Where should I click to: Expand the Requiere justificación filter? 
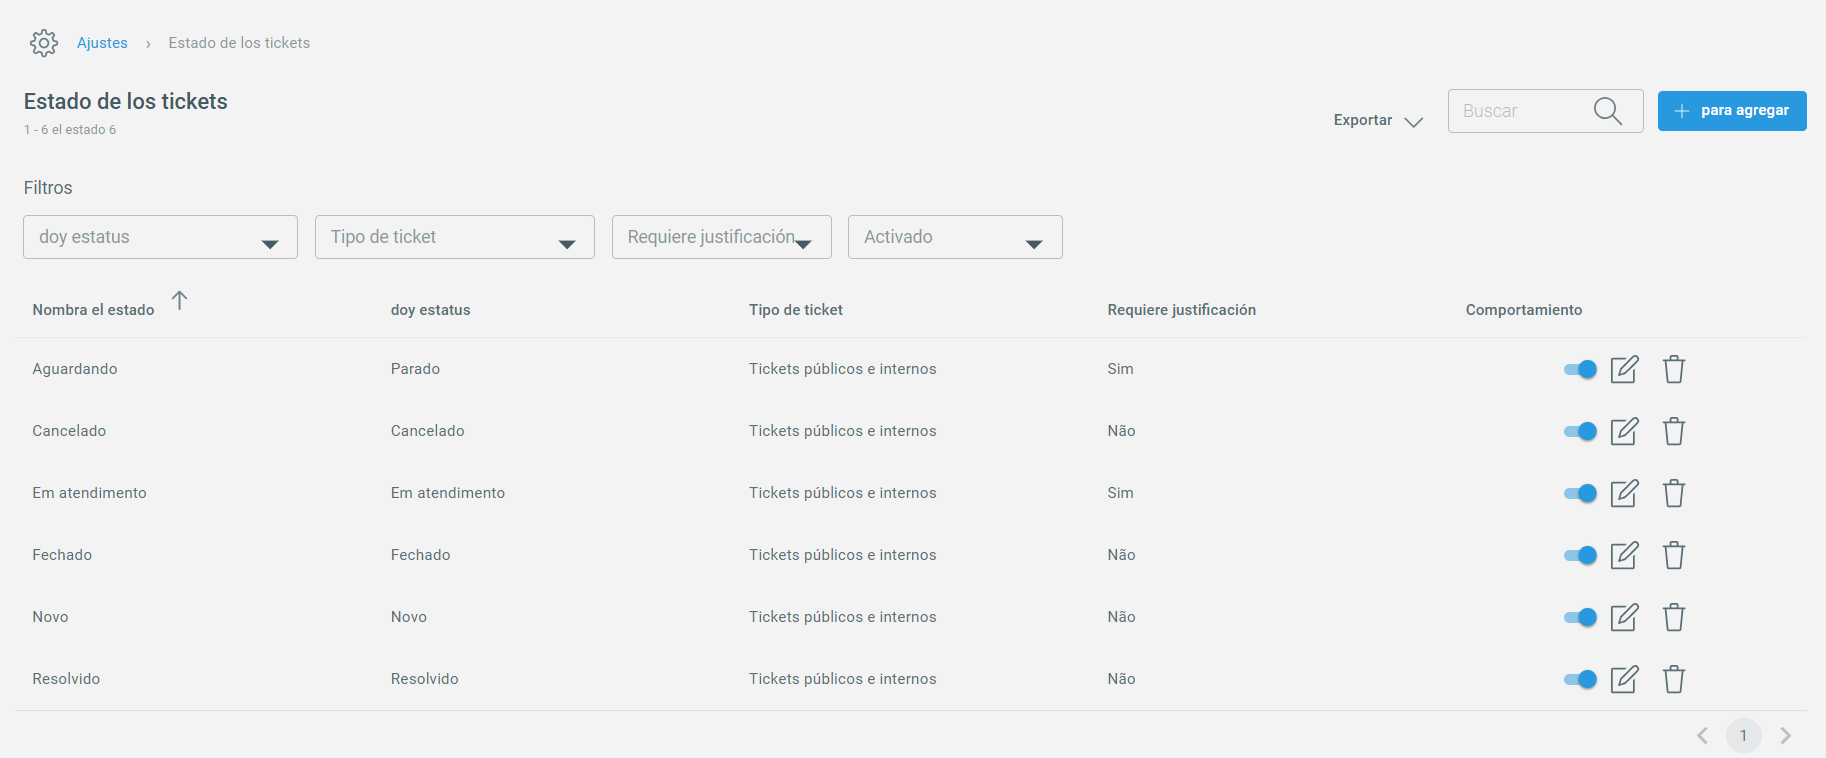coord(722,237)
